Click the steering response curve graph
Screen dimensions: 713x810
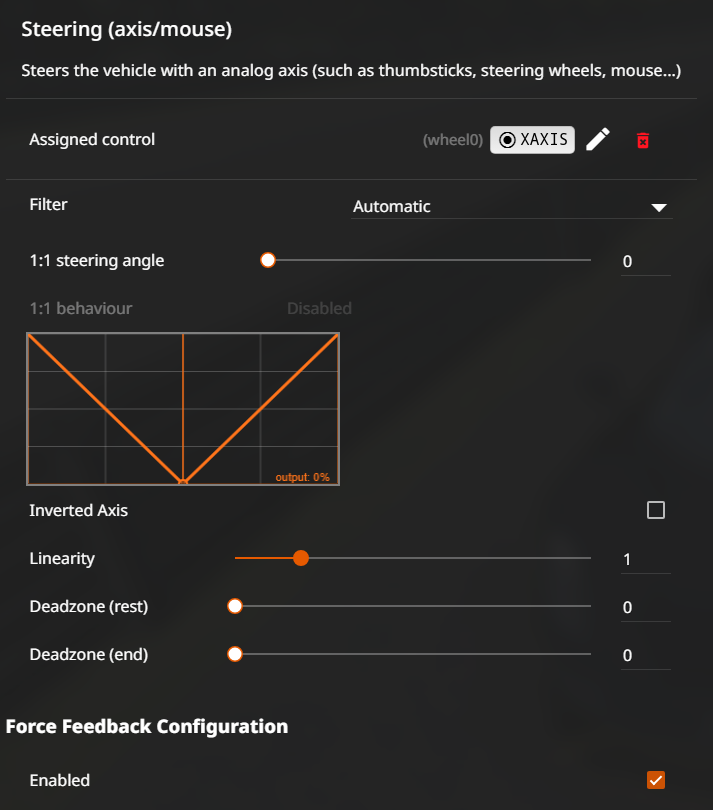pyautogui.click(x=183, y=409)
